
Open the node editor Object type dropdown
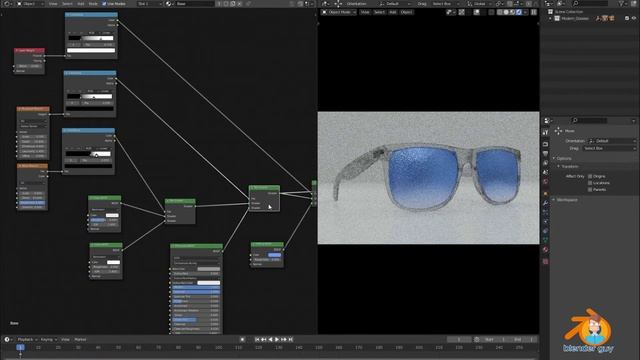tap(31, 4)
